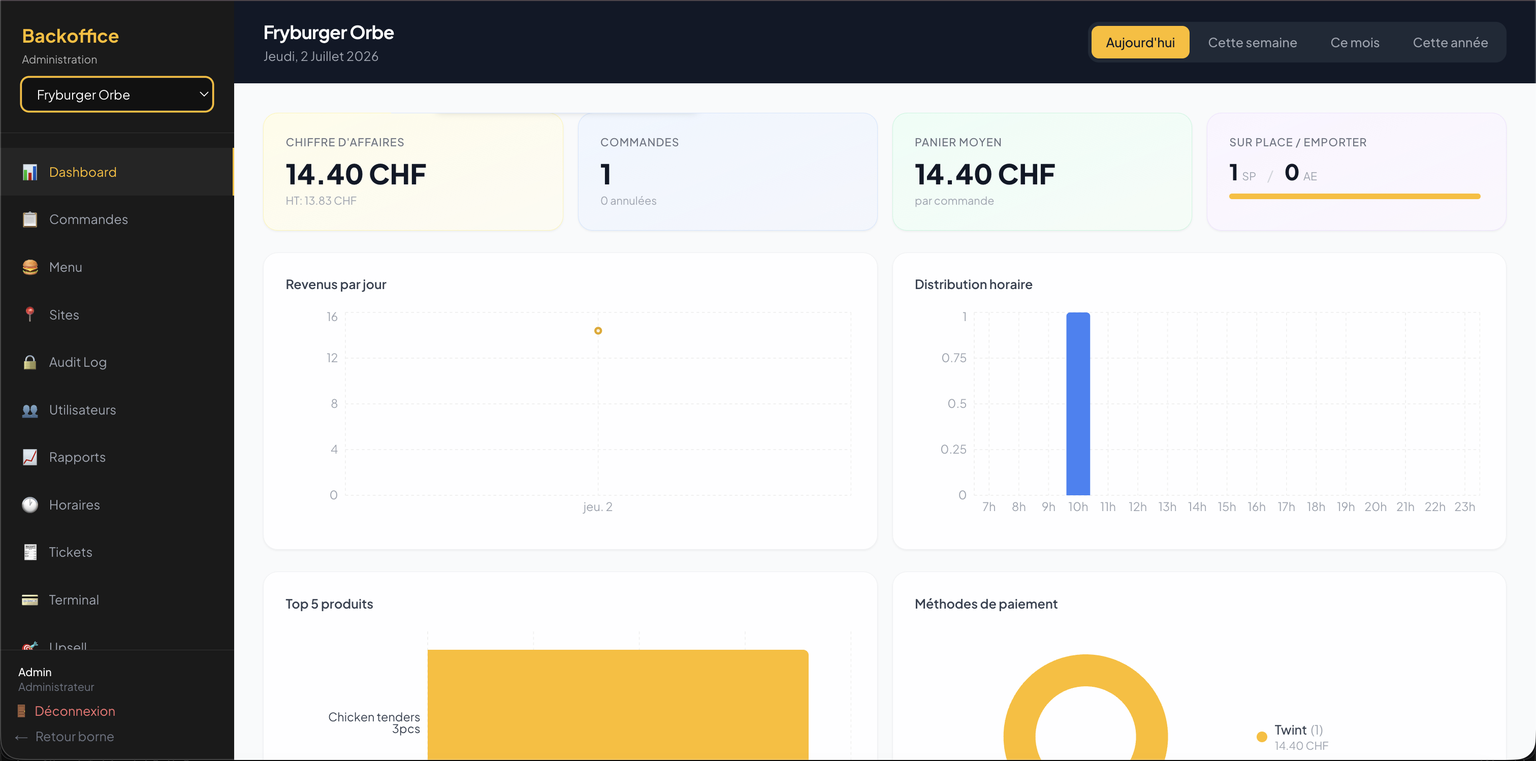Click the Terminal card icon
Image resolution: width=1536 pixels, height=761 pixels.
pos(30,600)
